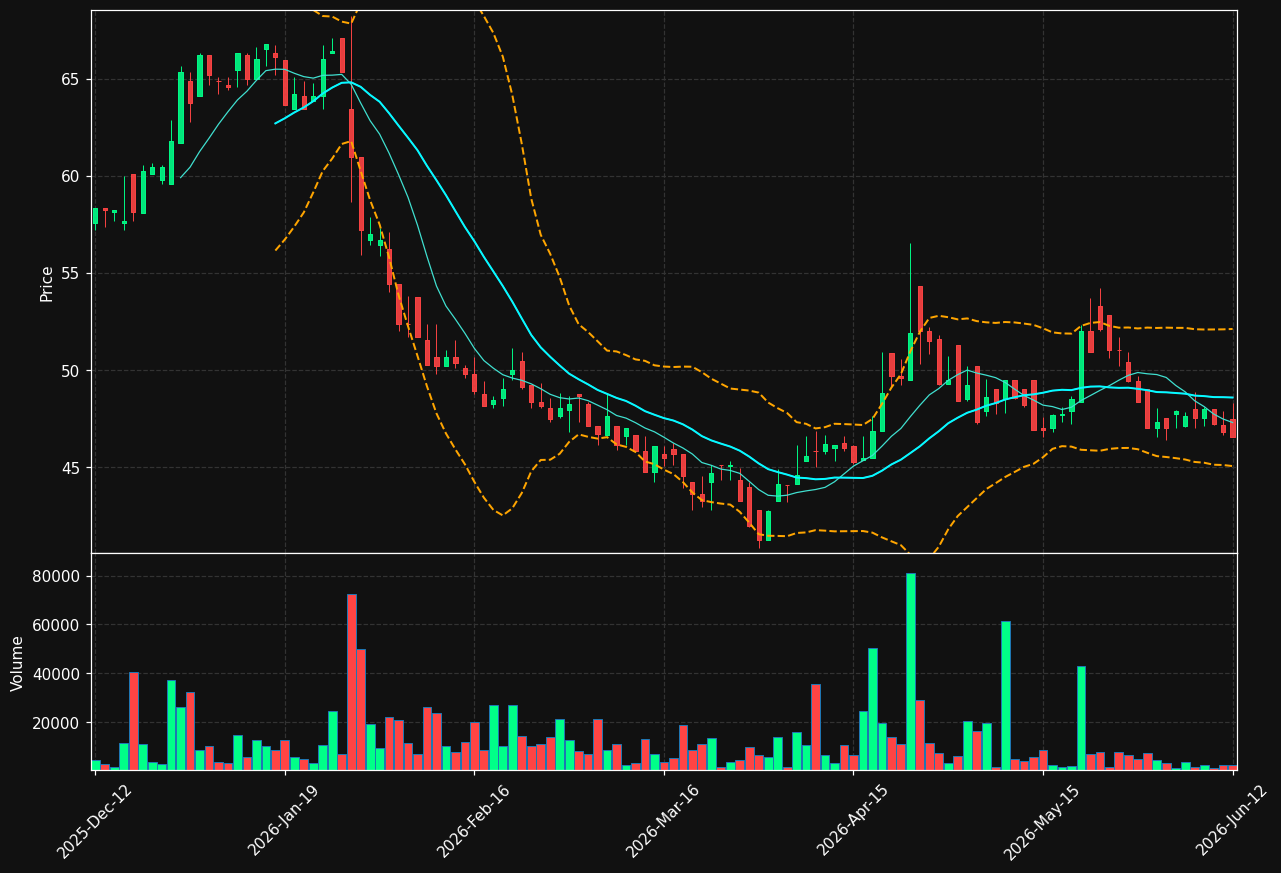Click the green volume bar reaching about 60000
This screenshot has height=873, width=1281.
tap(1005, 695)
